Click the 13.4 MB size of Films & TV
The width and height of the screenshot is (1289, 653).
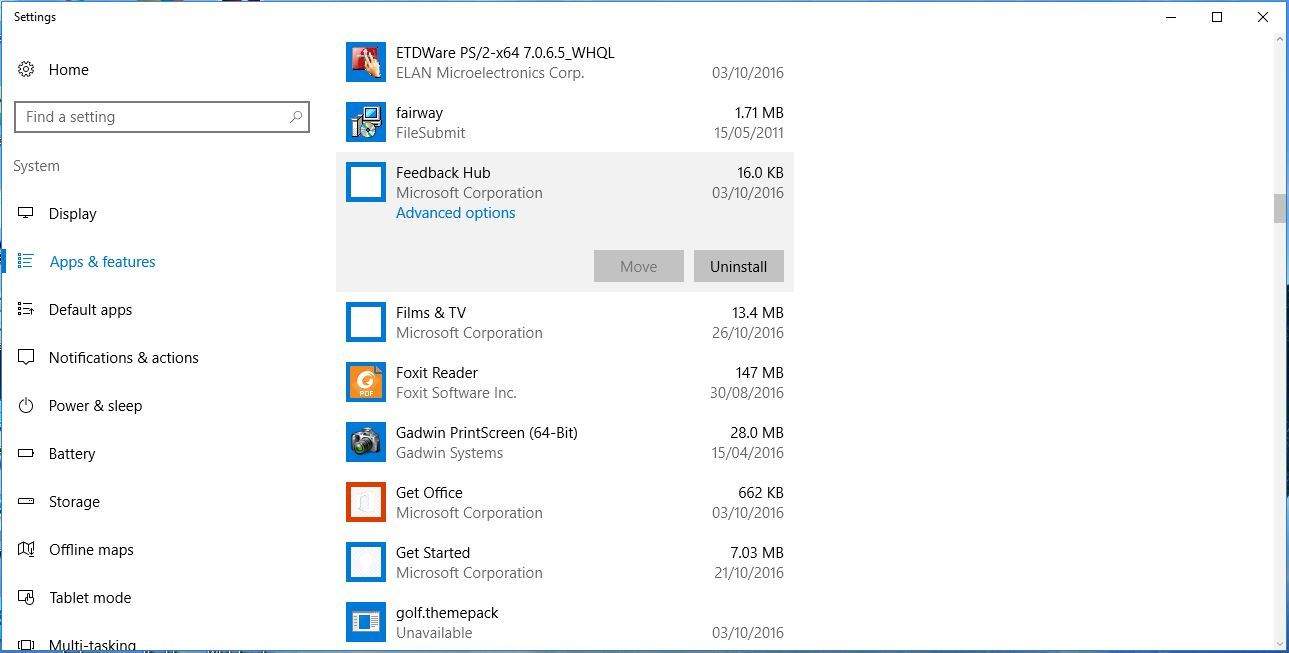pyautogui.click(x=758, y=312)
